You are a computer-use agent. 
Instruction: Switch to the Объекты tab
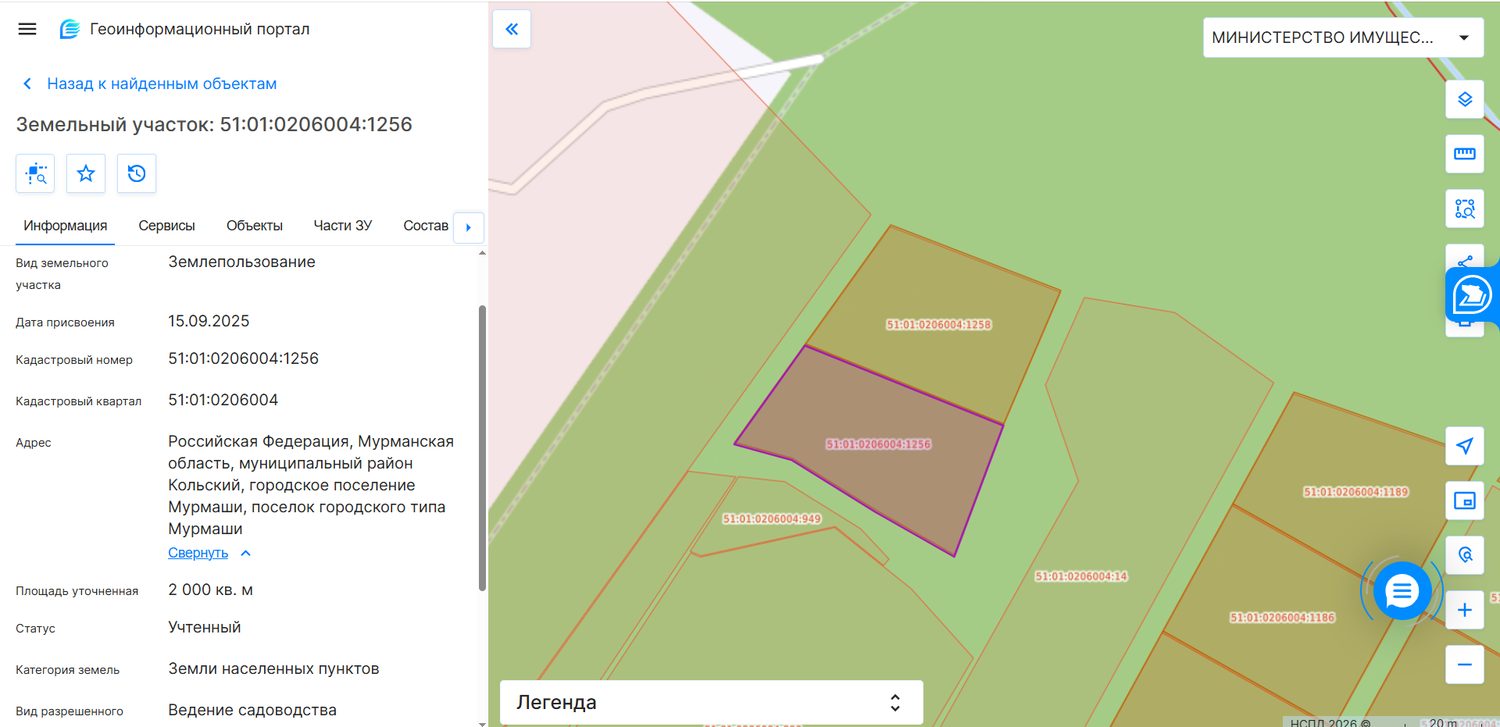coord(255,226)
